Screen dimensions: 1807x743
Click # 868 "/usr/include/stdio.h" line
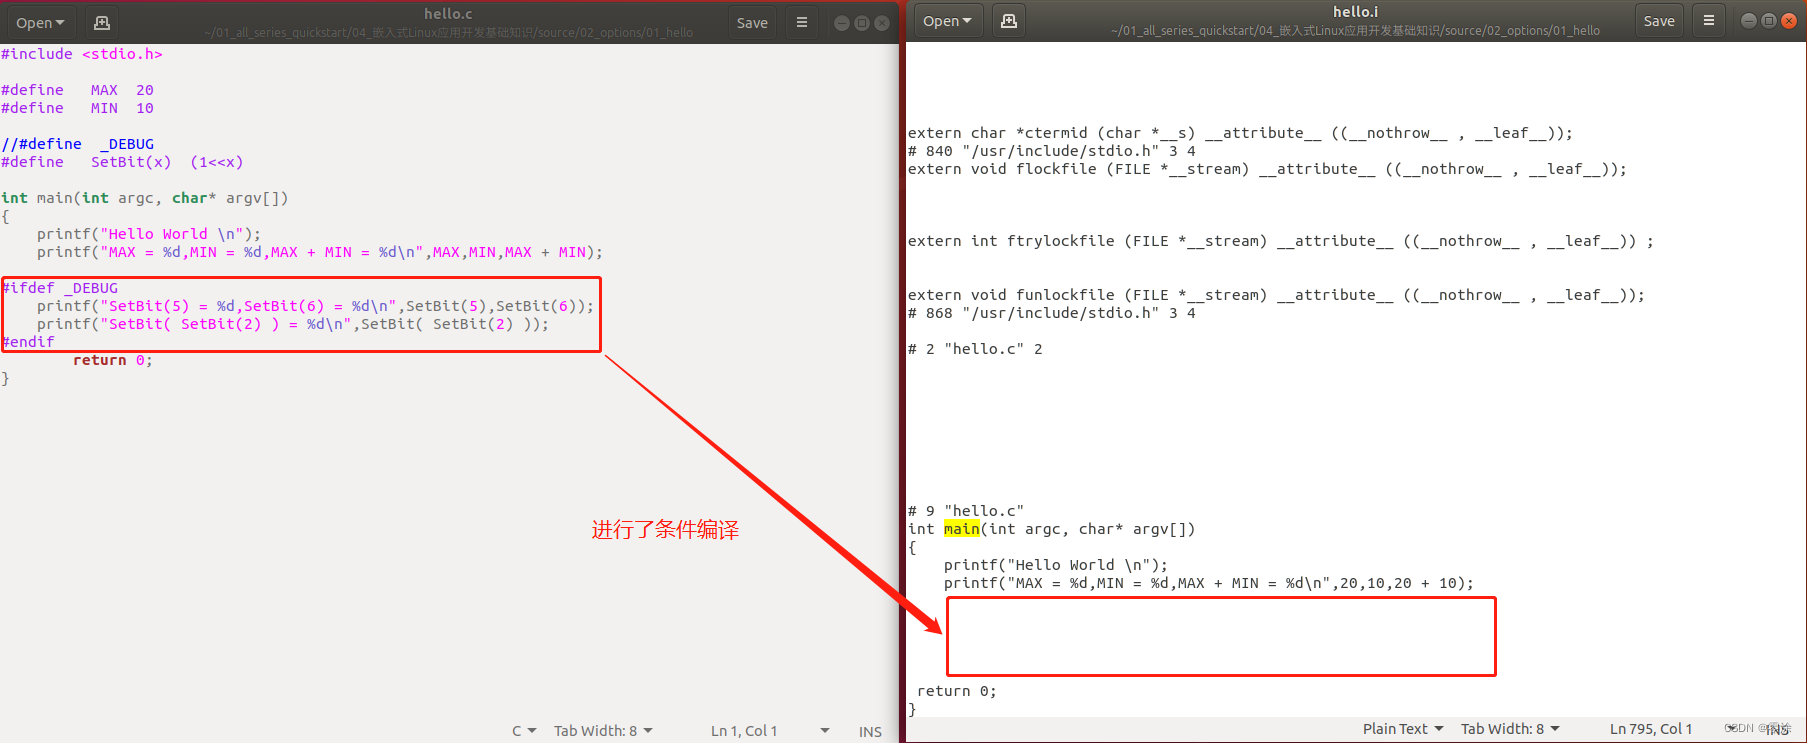coord(1052,313)
